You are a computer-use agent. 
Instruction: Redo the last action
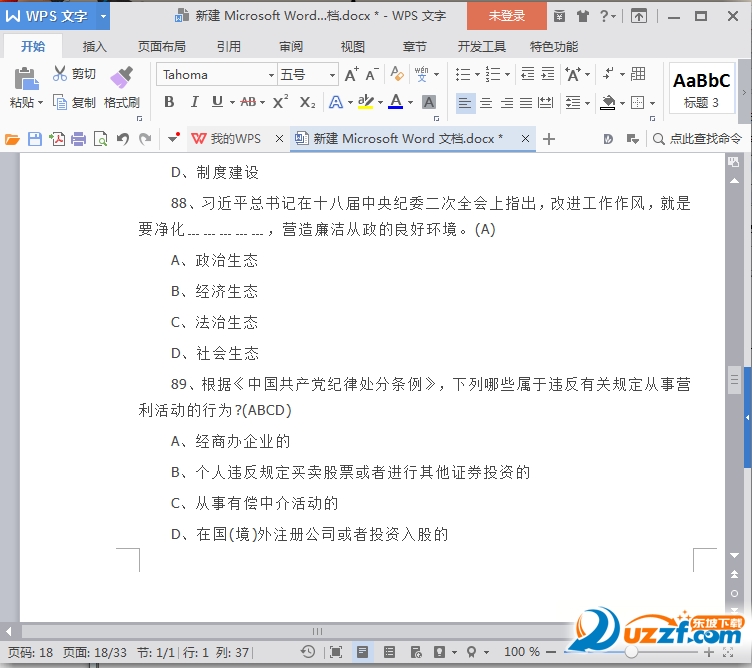145,139
